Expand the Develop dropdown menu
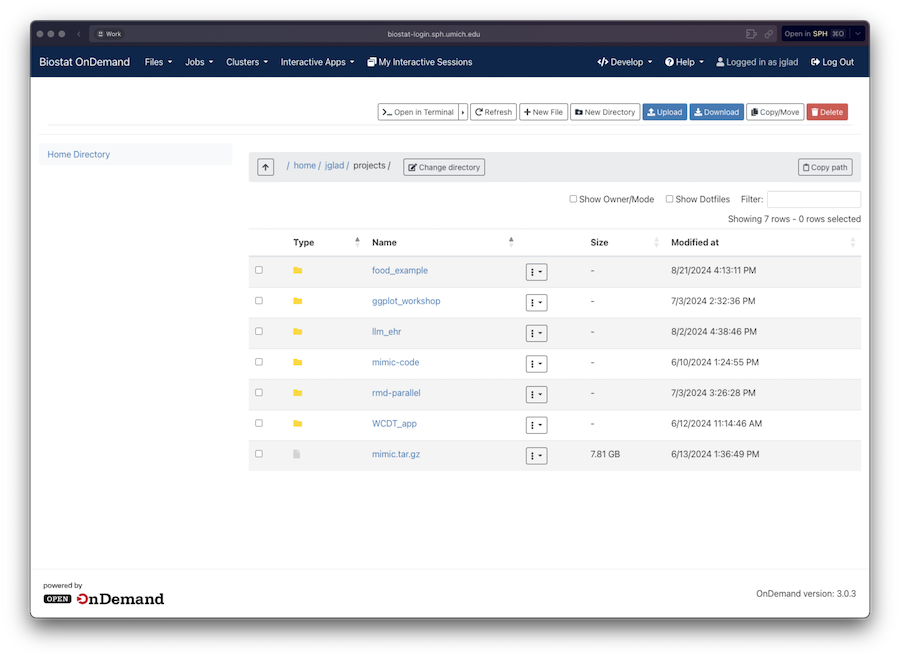This screenshot has width=900, height=658. [624, 61]
